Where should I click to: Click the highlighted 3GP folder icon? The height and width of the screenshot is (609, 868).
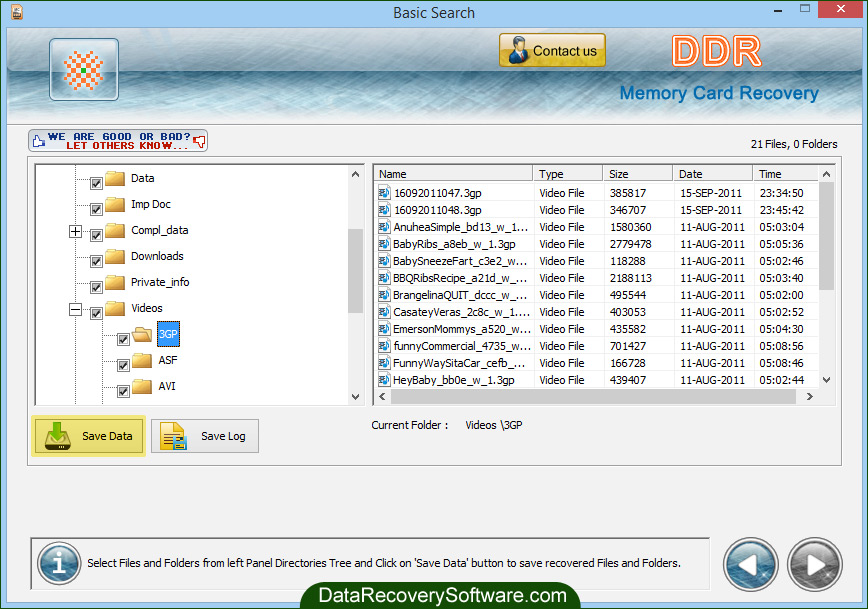(x=141, y=334)
